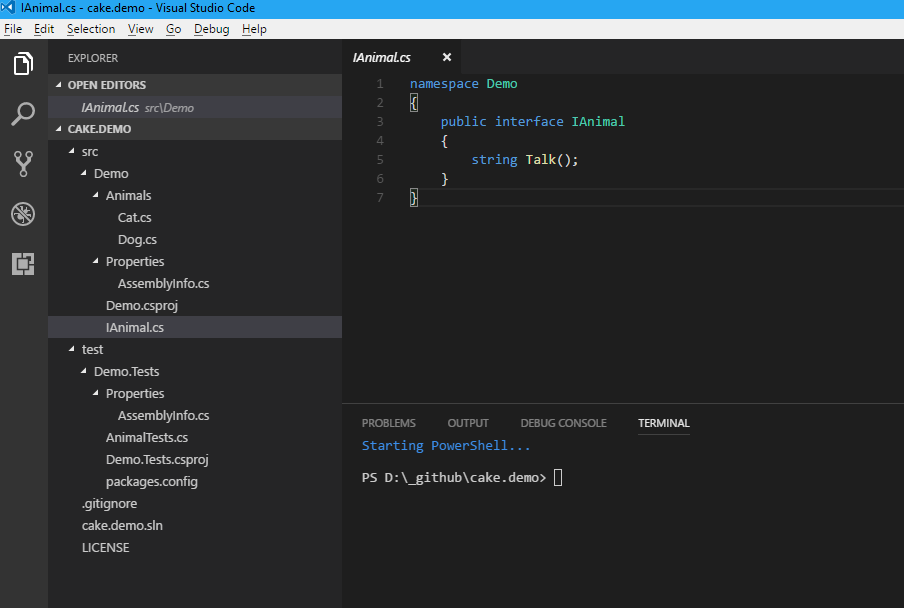Click the VS Code logo in title bar
The height and width of the screenshot is (608, 904).
[7, 7]
